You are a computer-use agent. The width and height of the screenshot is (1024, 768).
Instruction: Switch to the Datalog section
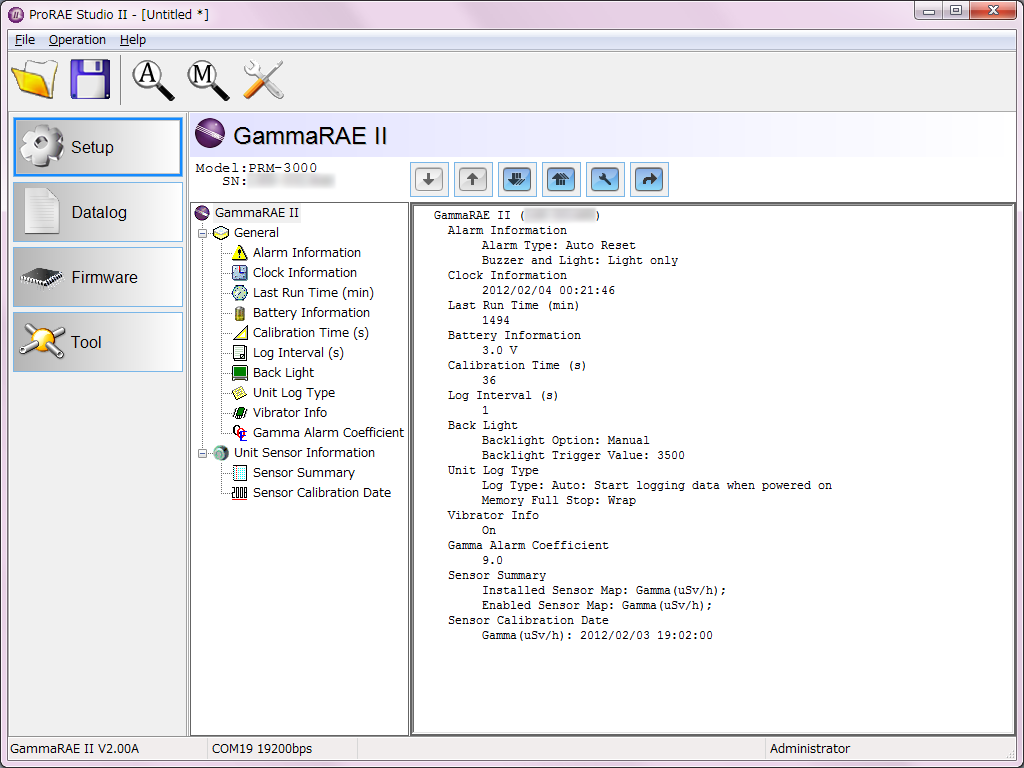coord(98,212)
